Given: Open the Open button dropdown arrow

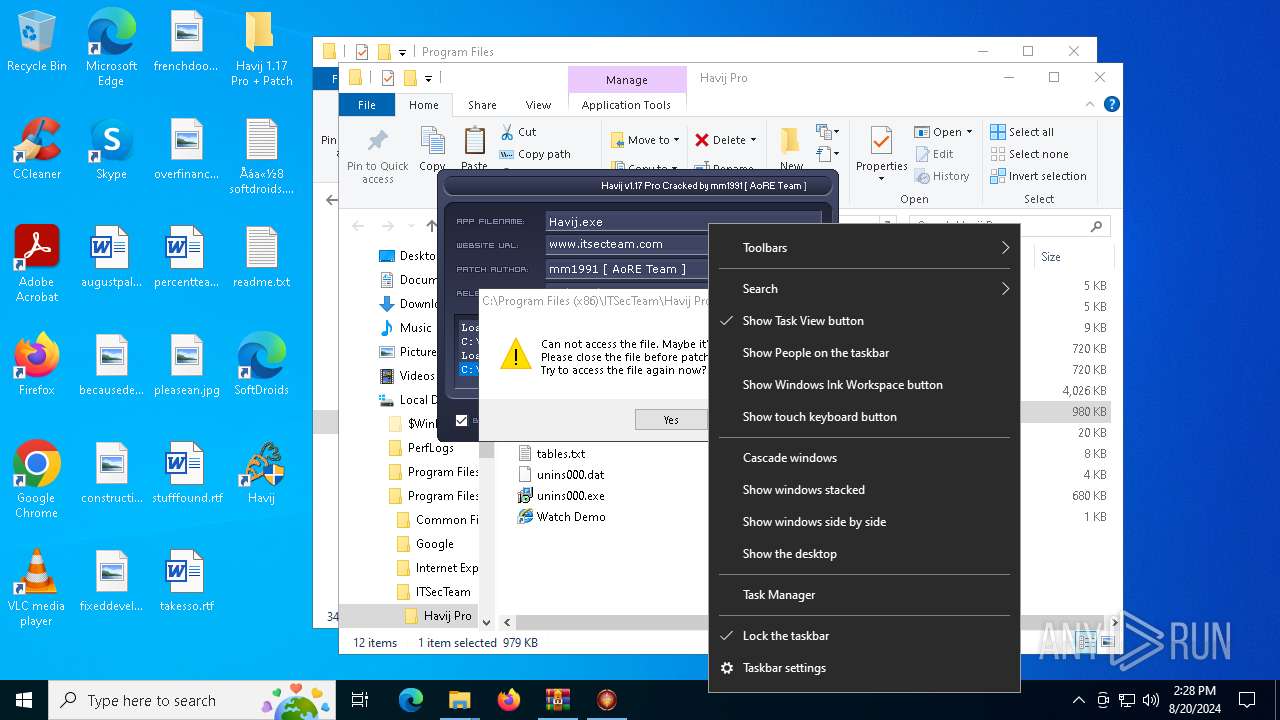Looking at the screenshot, I should click(969, 132).
